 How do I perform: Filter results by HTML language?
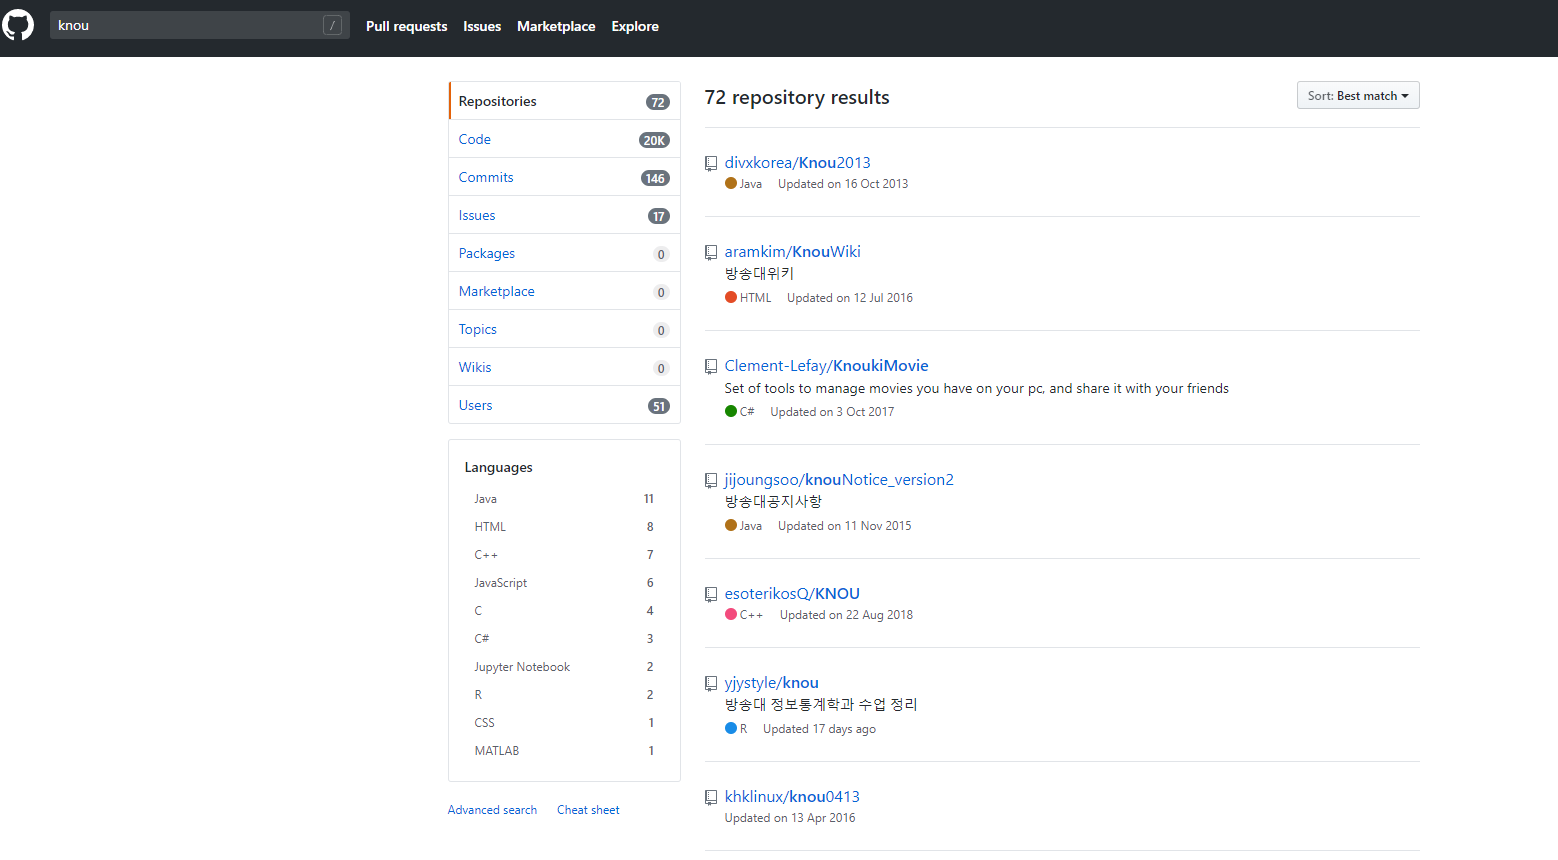point(564,527)
